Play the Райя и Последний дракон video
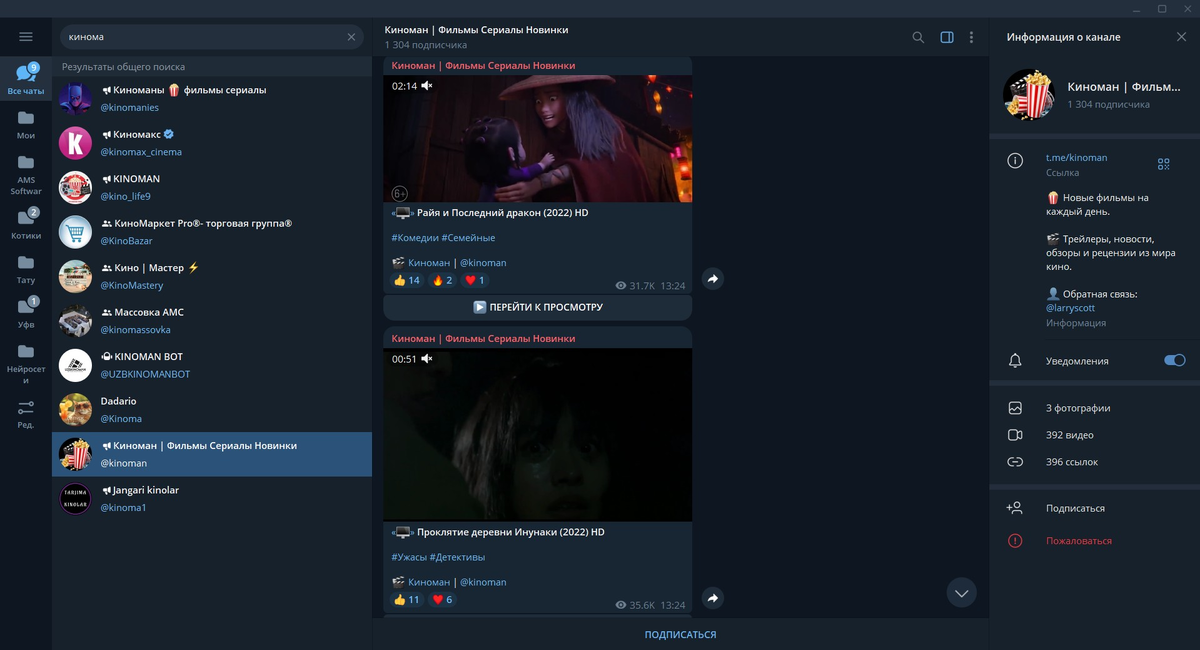 pyautogui.click(x=538, y=138)
